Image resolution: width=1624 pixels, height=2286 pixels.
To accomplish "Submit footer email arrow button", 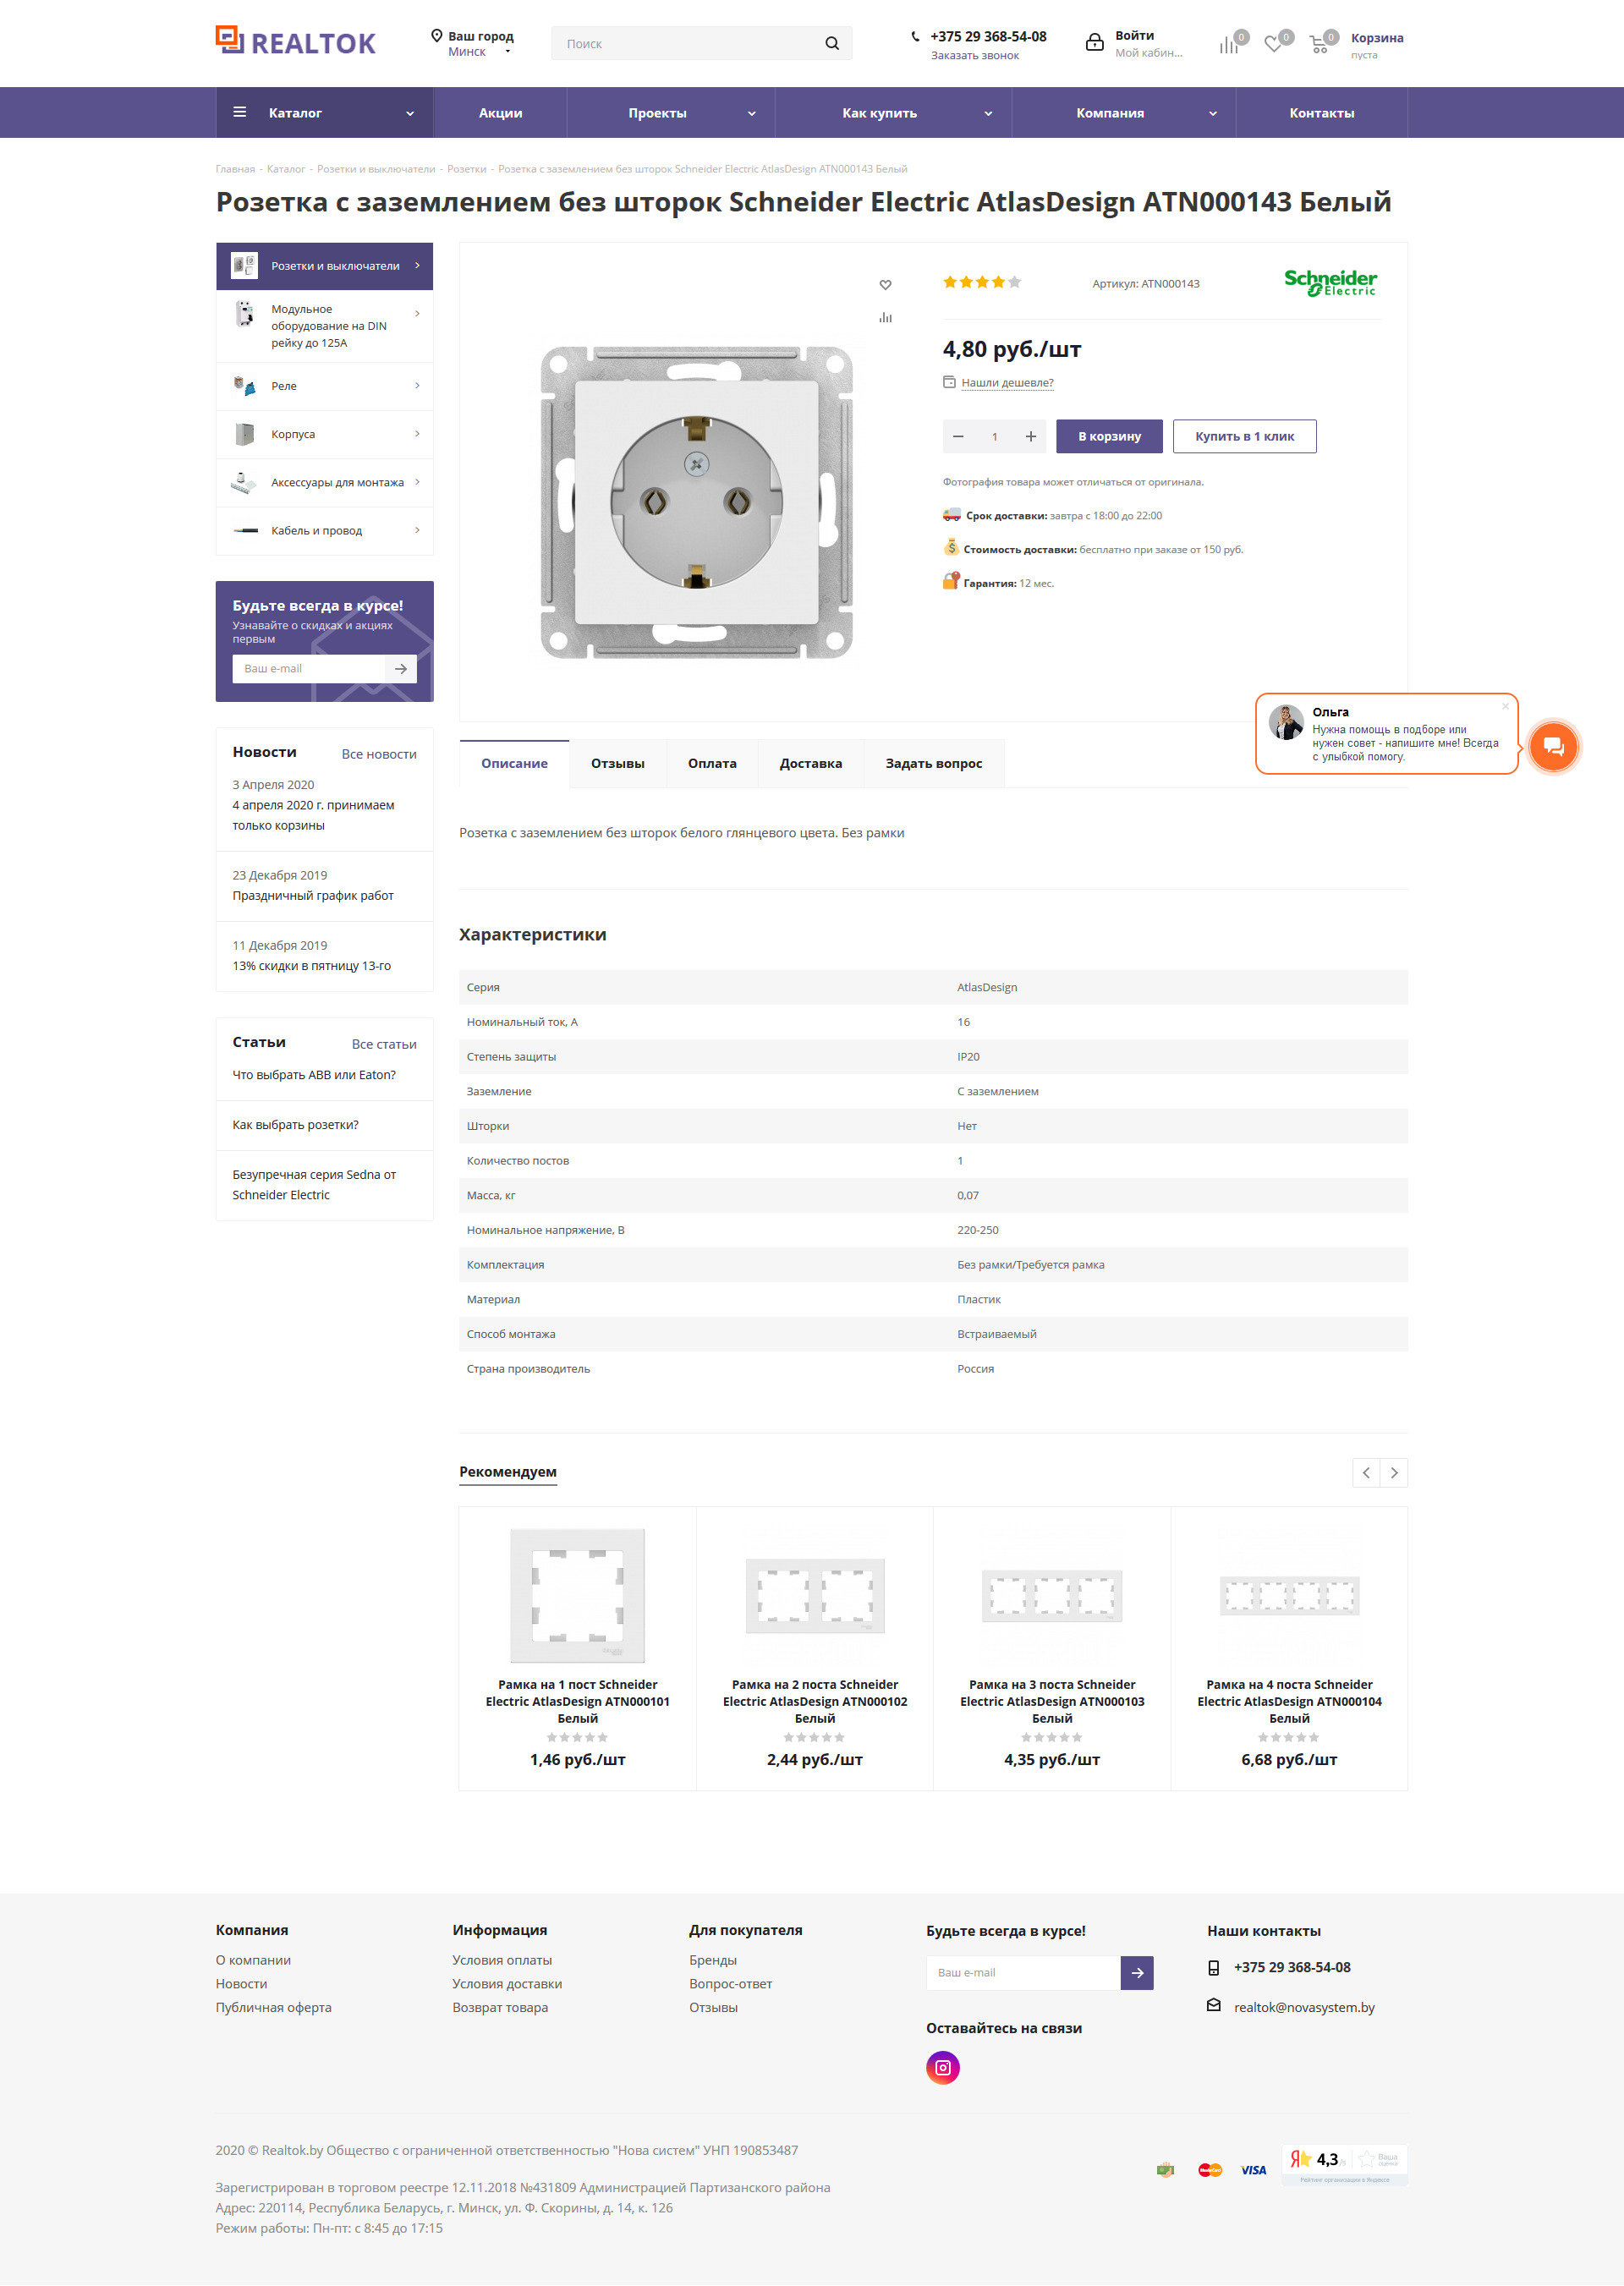I will click(x=1137, y=1973).
